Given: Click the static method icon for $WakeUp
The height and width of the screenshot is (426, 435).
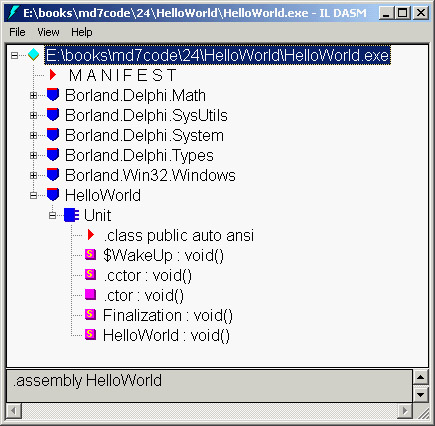Looking at the screenshot, I should coord(90,255).
